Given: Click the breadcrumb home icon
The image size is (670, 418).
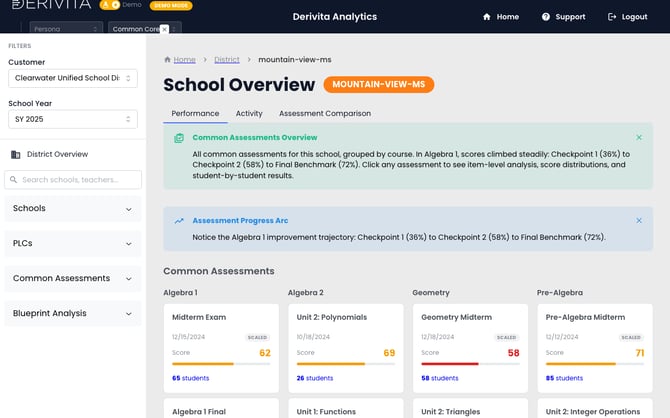Looking at the screenshot, I should [168, 59].
